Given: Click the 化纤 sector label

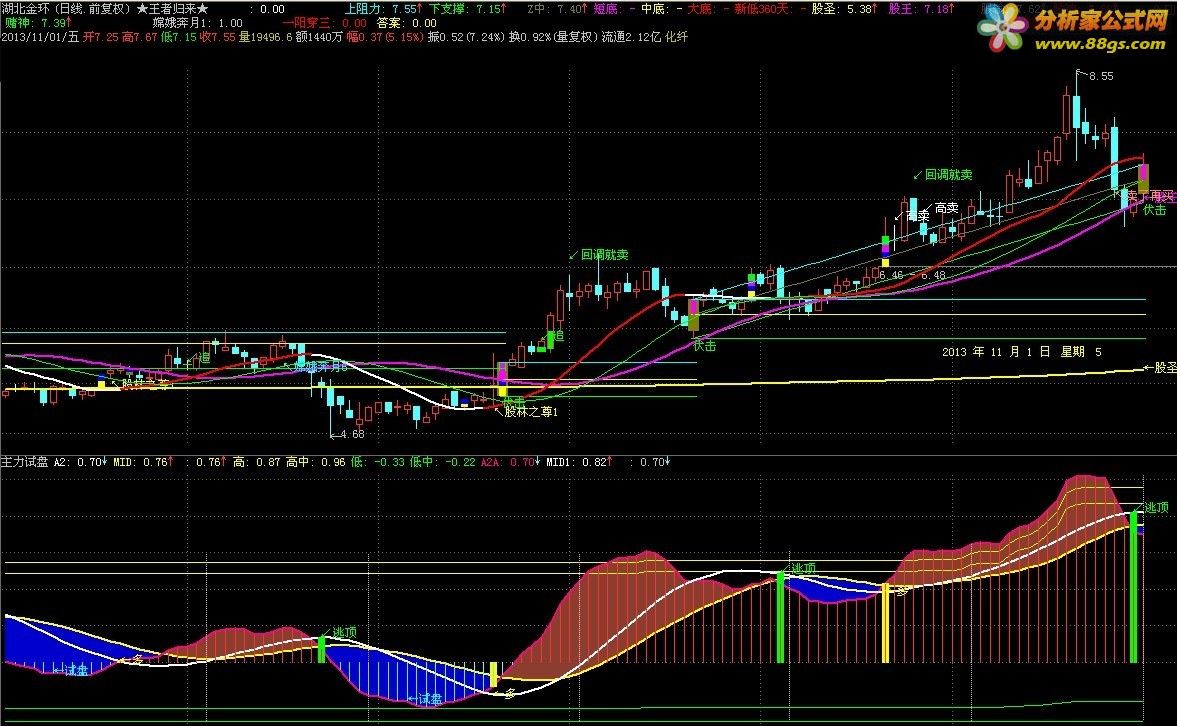Looking at the screenshot, I should tap(676, 37).
